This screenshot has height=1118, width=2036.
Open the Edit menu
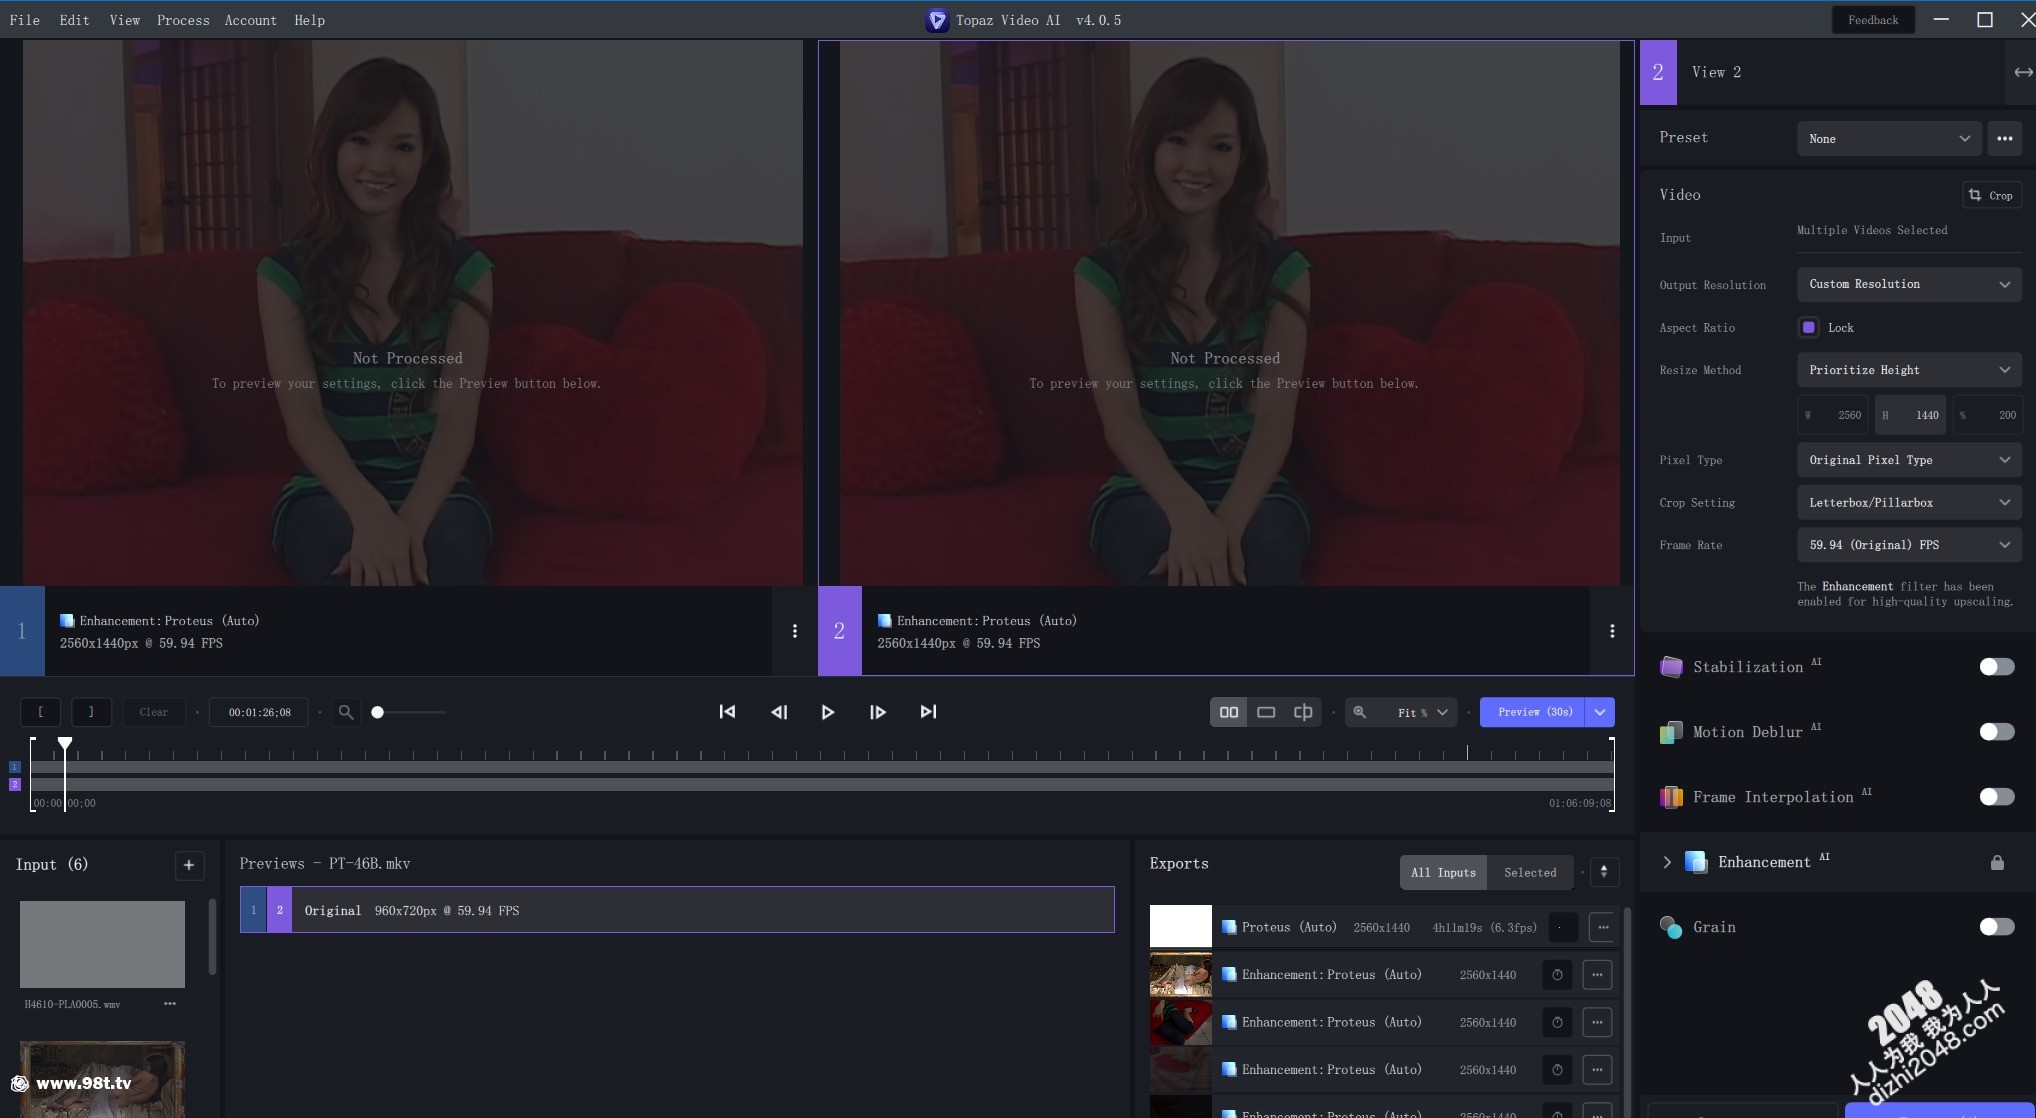74,20
